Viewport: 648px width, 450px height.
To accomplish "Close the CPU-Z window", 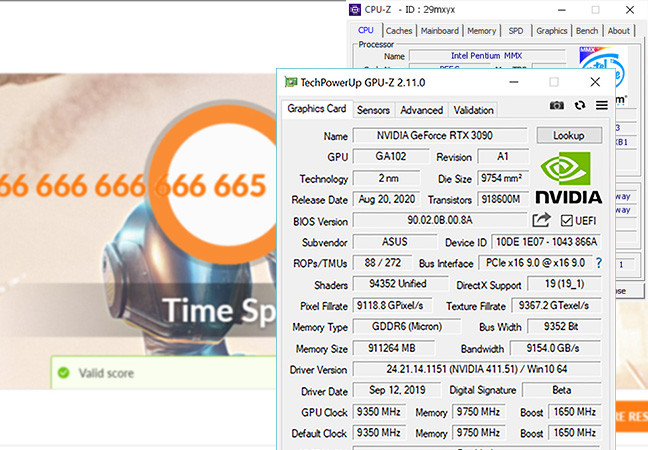I will click(630, 10).
